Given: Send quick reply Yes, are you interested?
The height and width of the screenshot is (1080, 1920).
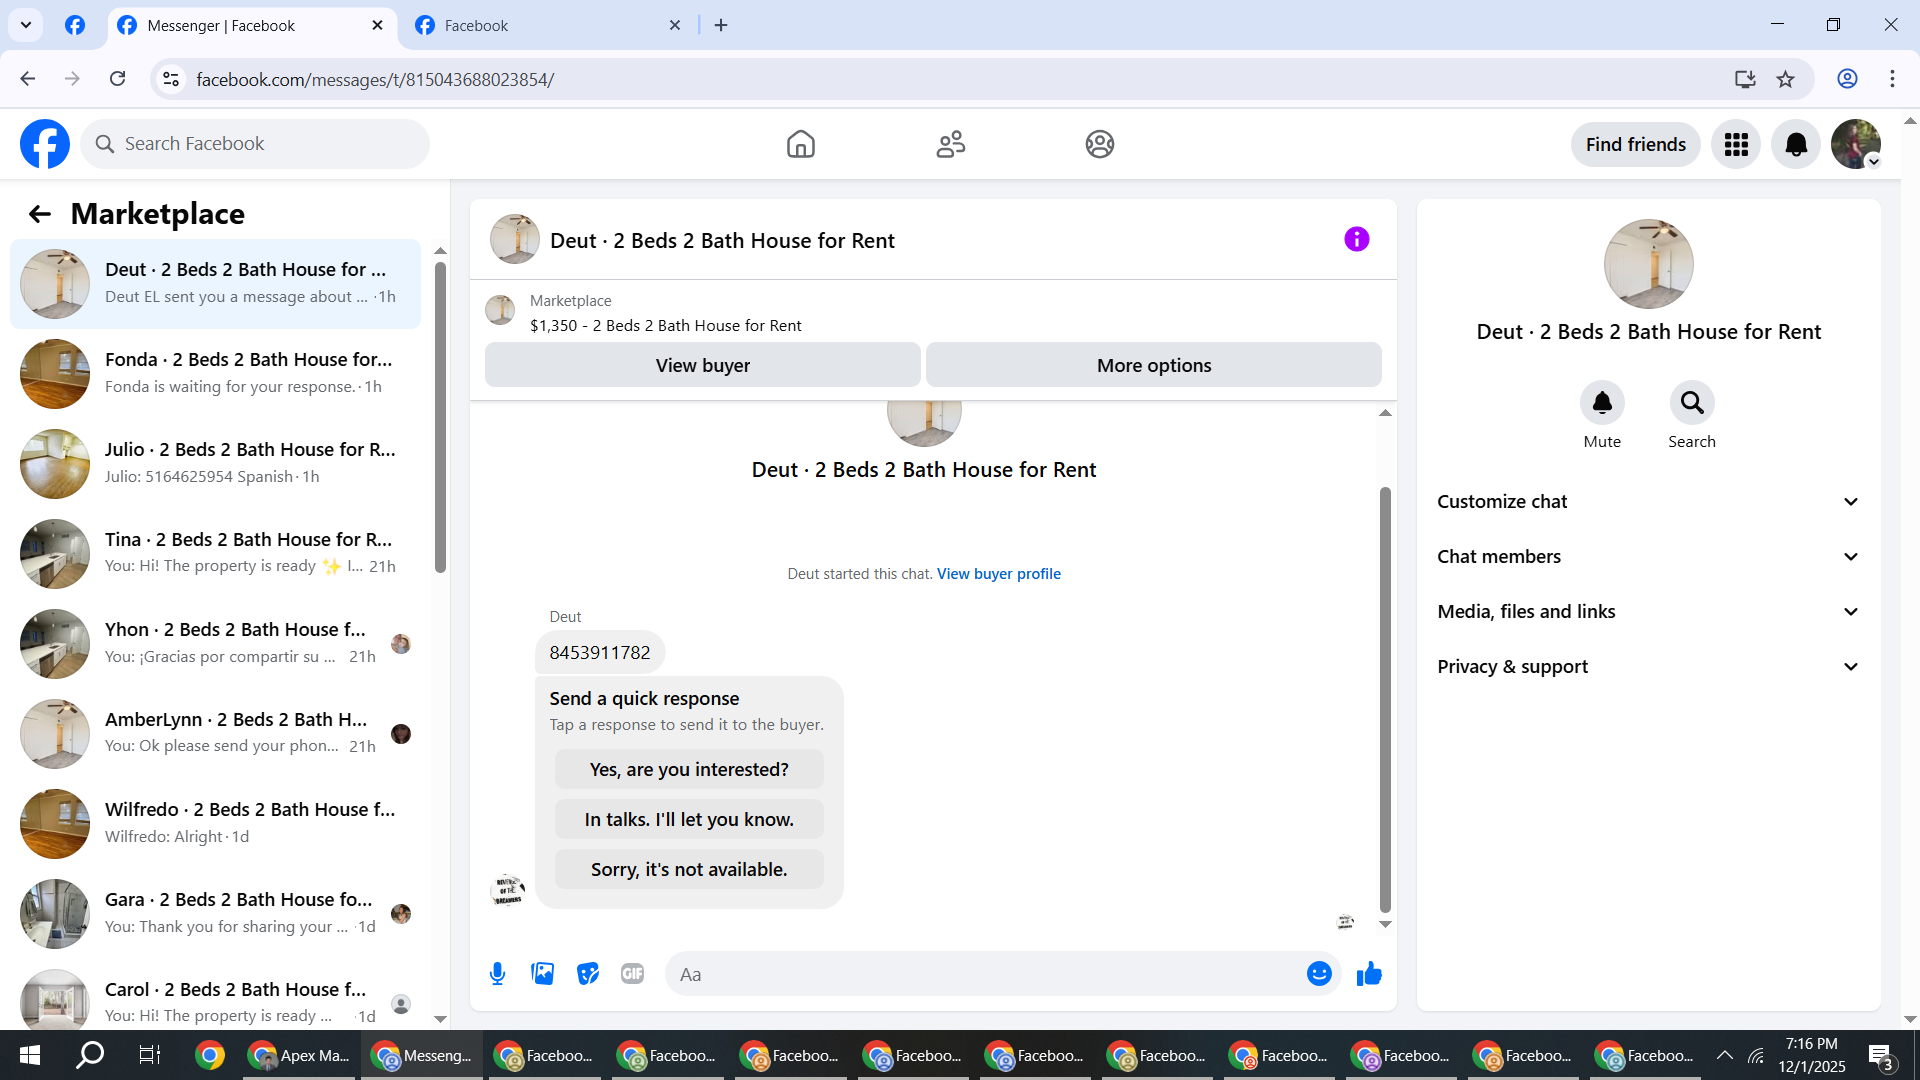Looking at the screenshot, I should pos(689,770).
